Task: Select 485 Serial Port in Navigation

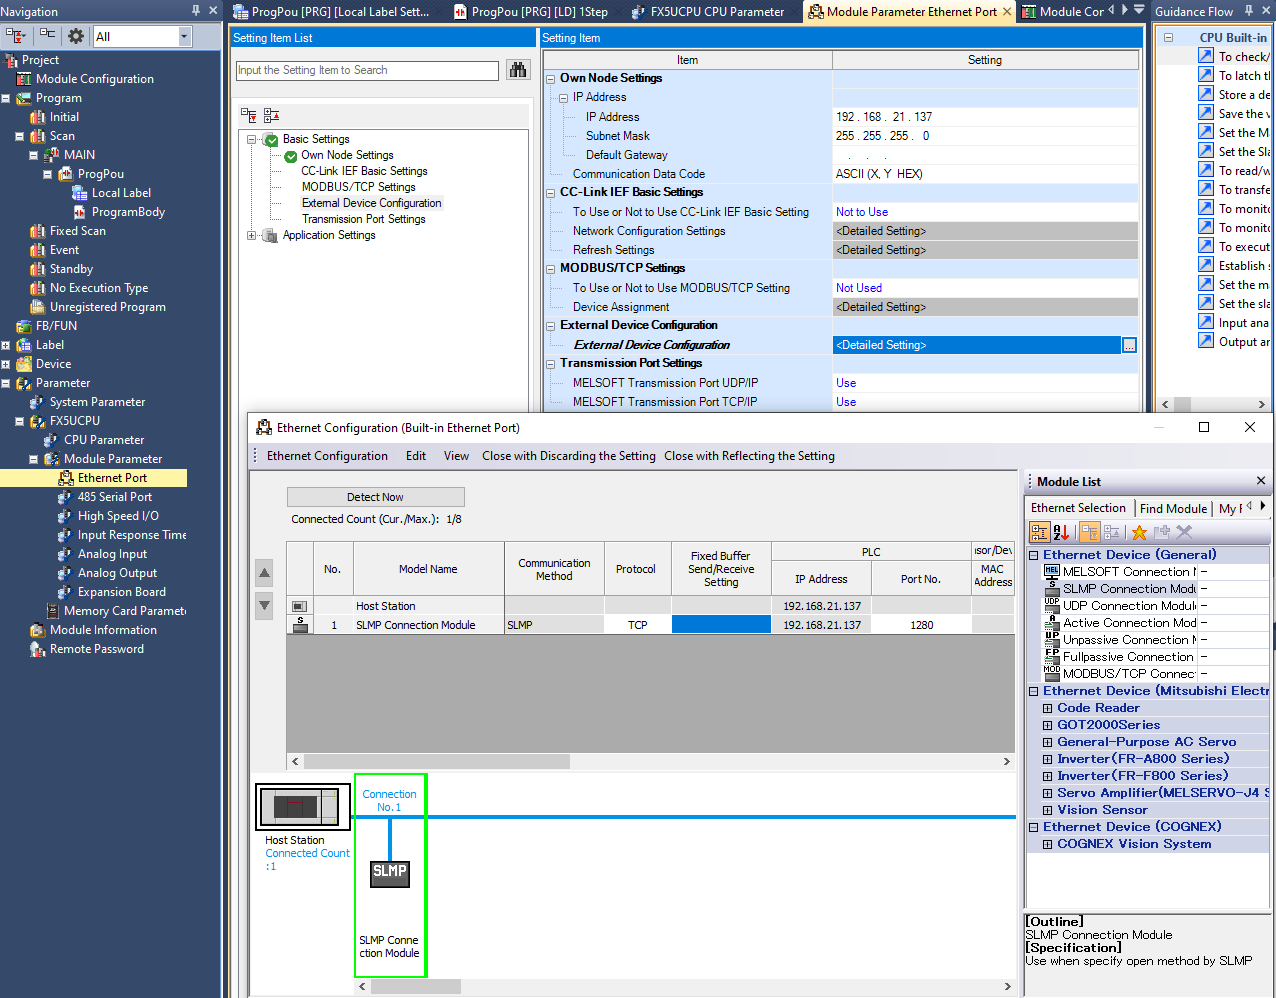Action: (115, 497)
